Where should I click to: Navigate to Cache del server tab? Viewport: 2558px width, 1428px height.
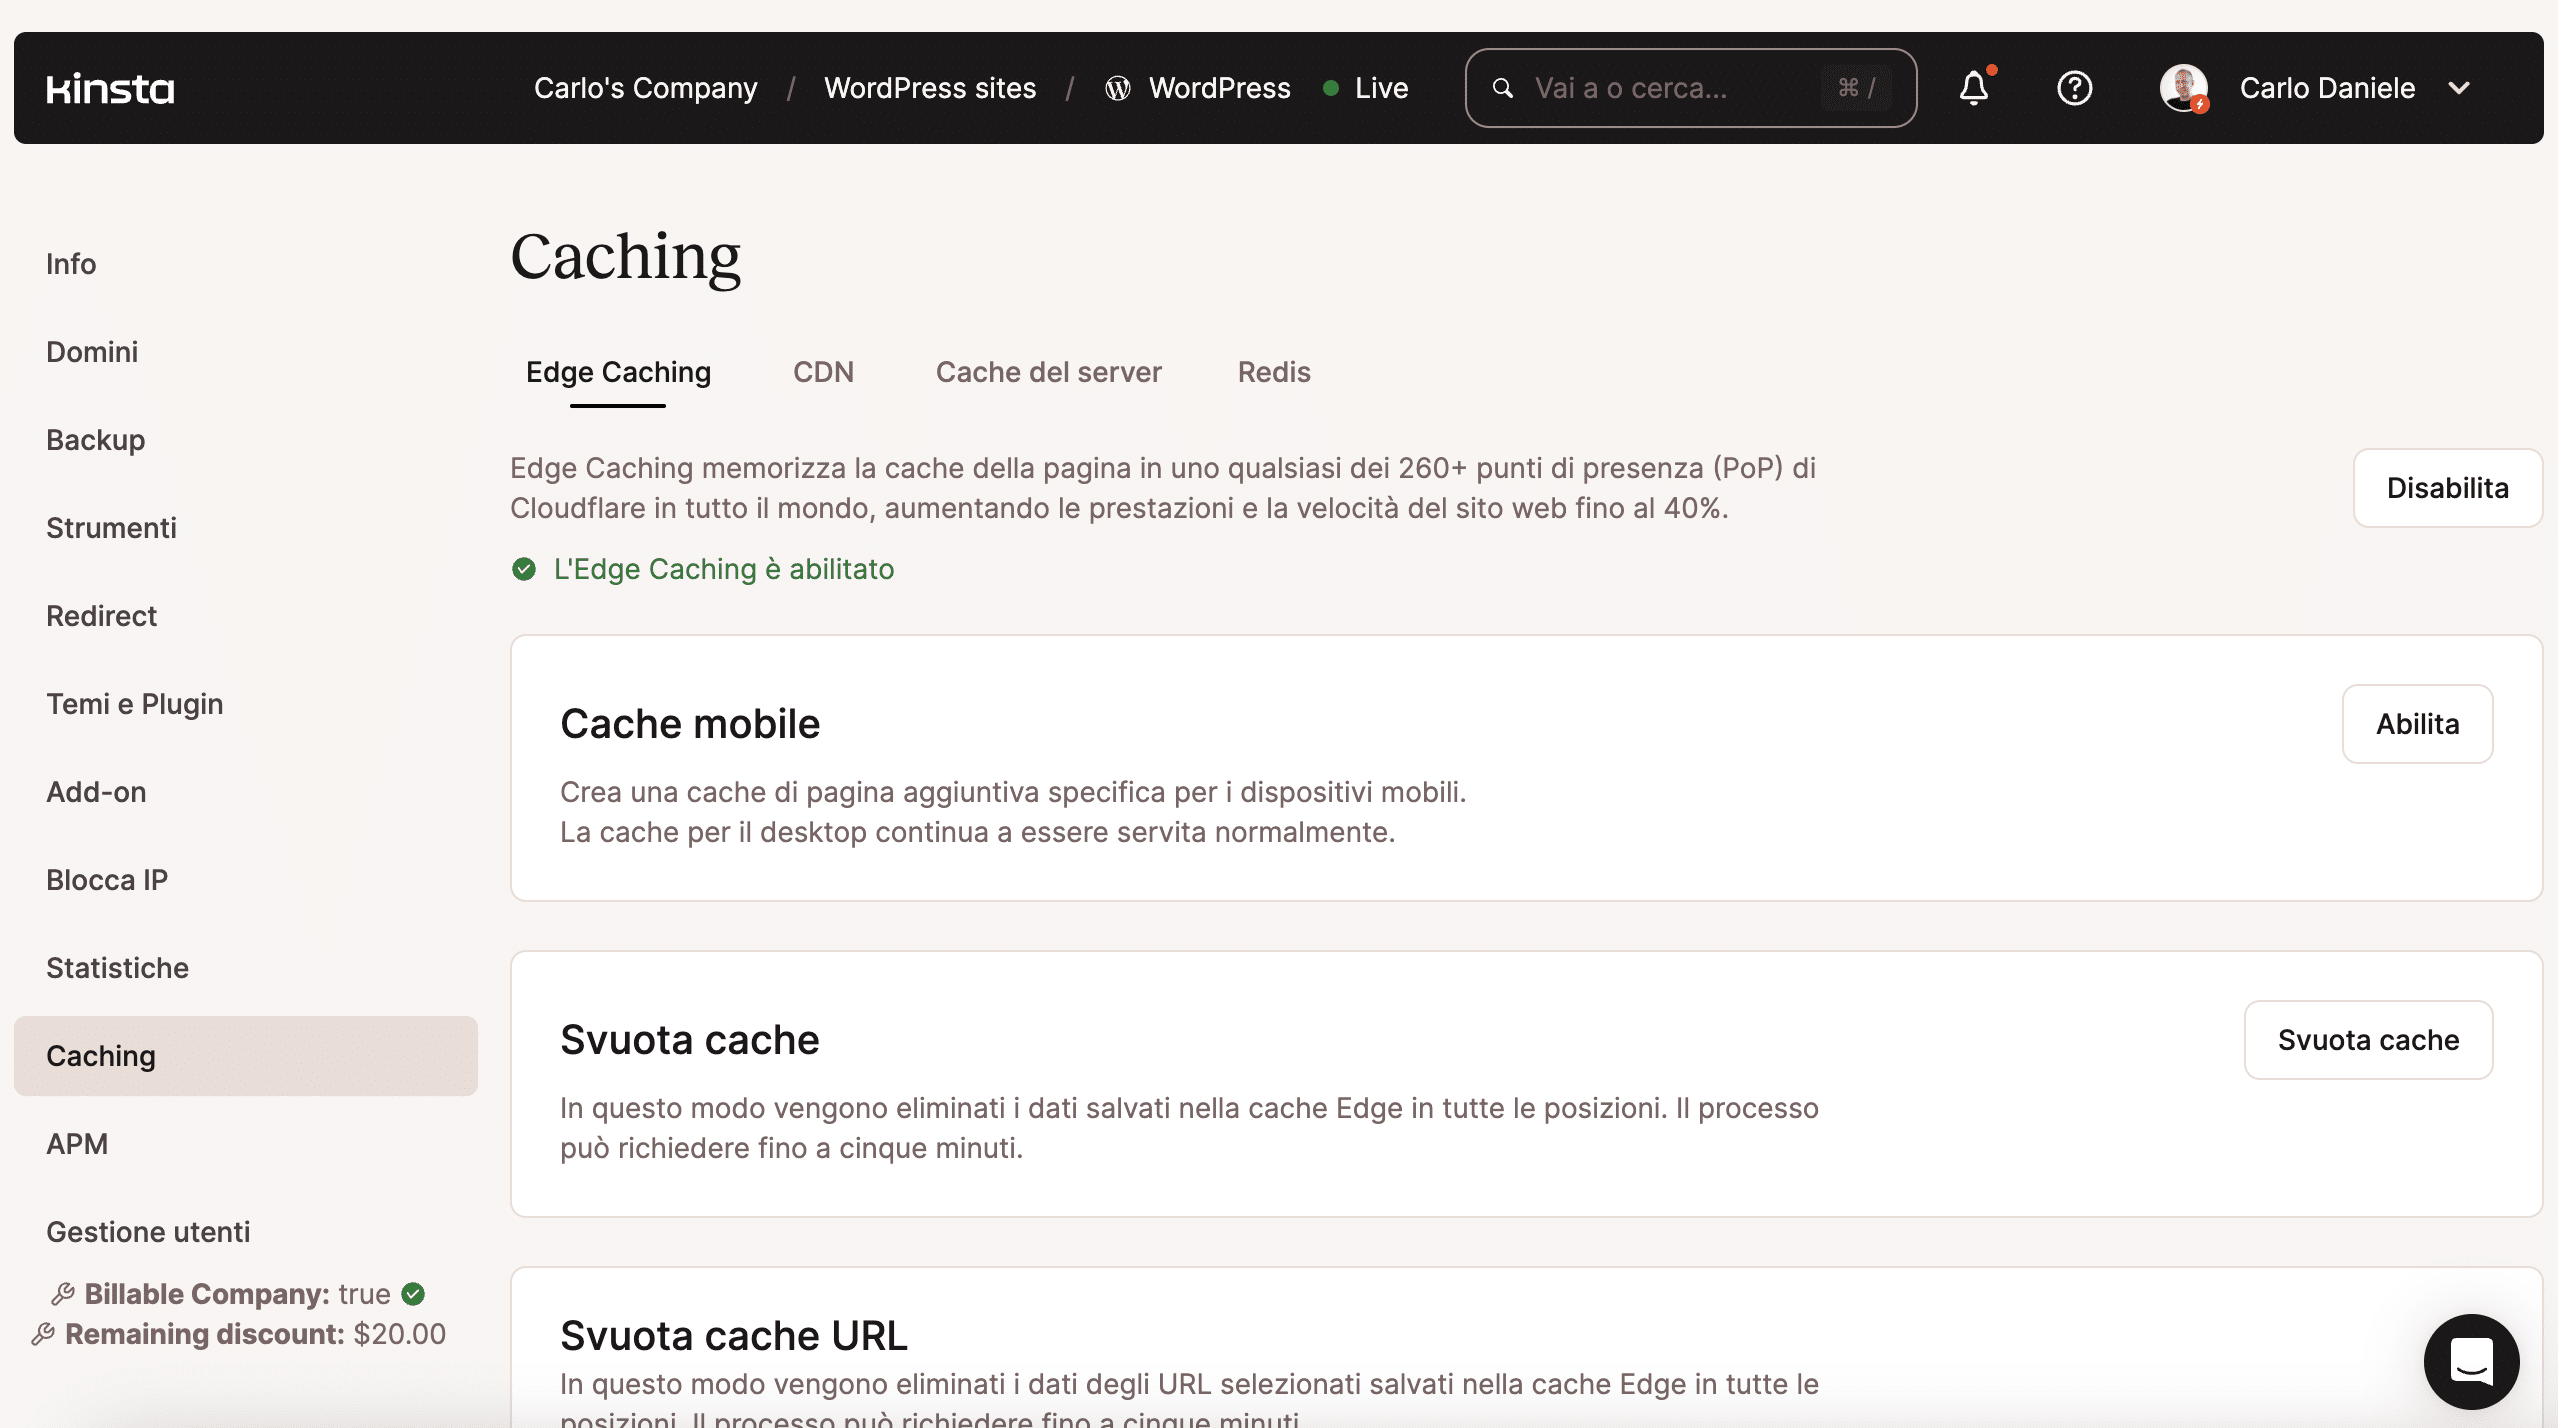point(1049,371)
